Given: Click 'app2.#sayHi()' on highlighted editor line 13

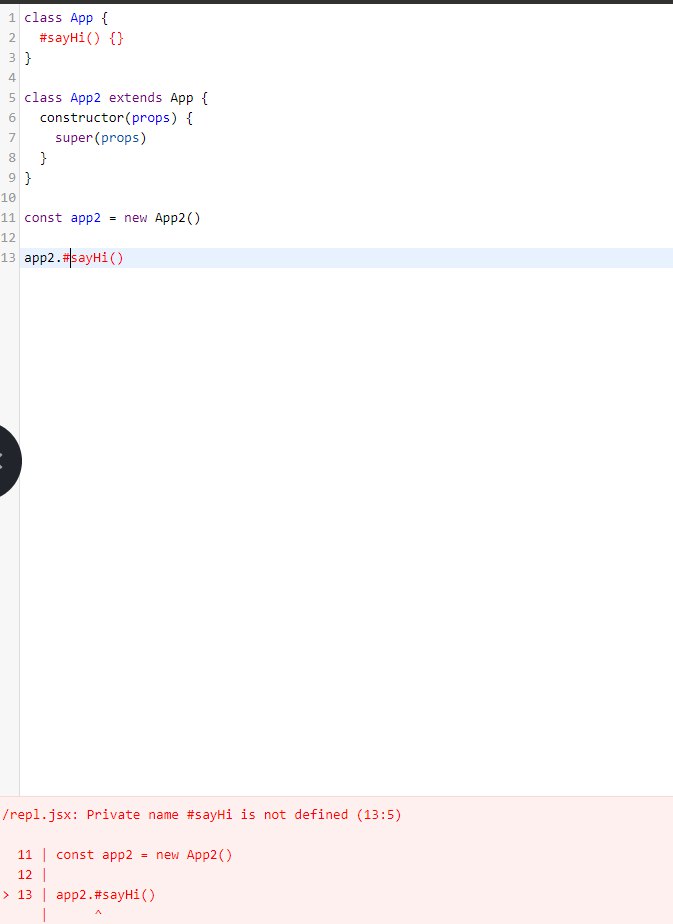Looking at the screenshot, I should click(74, 258).
